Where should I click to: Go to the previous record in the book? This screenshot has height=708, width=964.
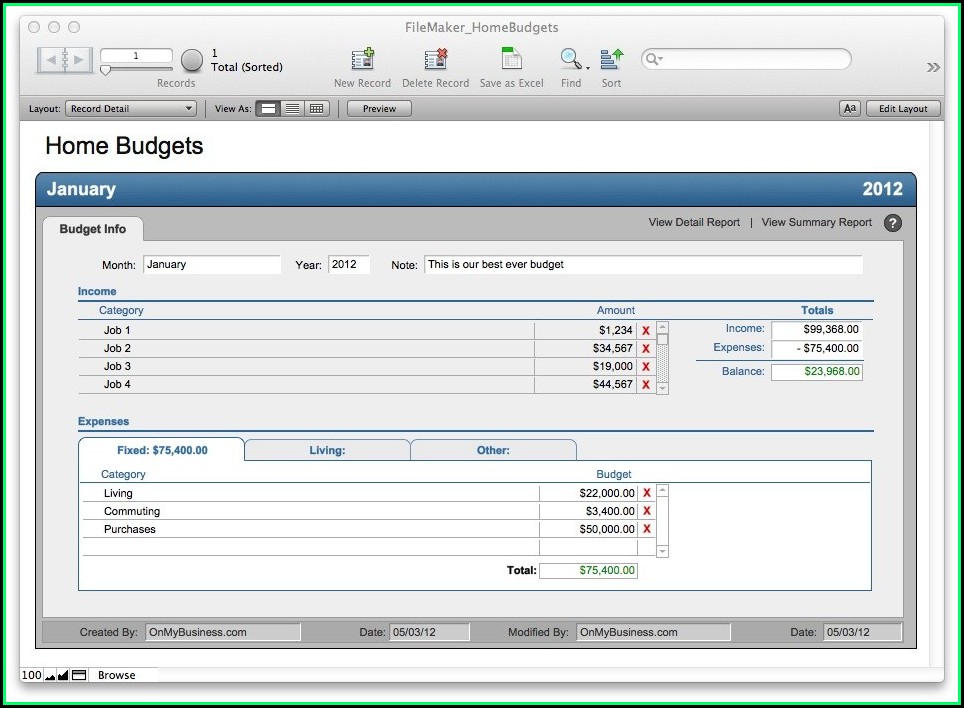click(50, 60)
